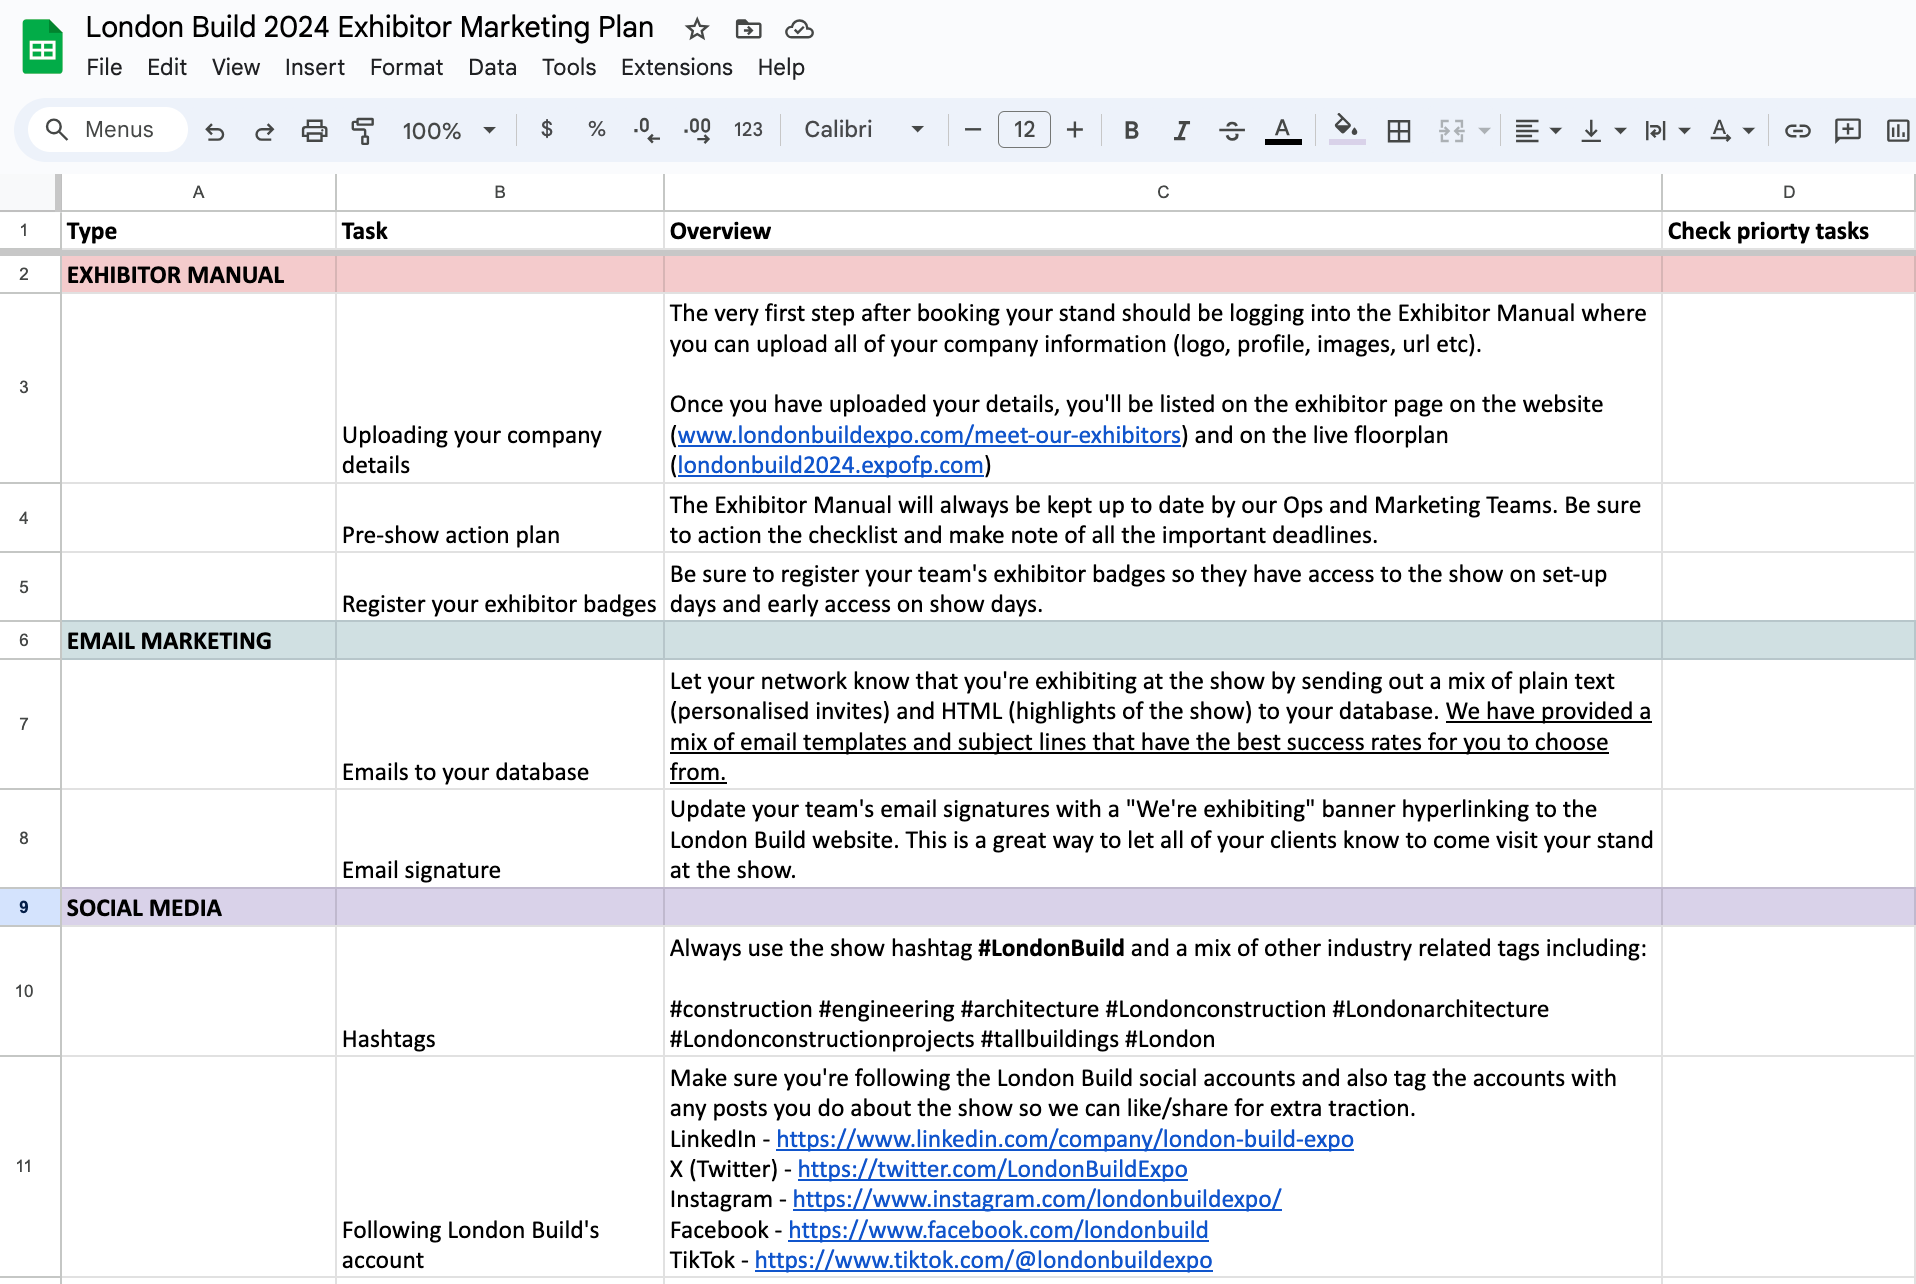Viewport: 1916px width, 1284px height.
Task: Print the spreadsheet
Action: pyautogui.click(x=314, y=130)
